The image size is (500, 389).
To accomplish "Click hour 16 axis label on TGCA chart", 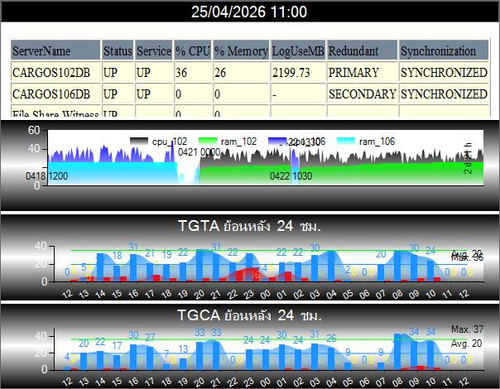I will coord(133,381).
